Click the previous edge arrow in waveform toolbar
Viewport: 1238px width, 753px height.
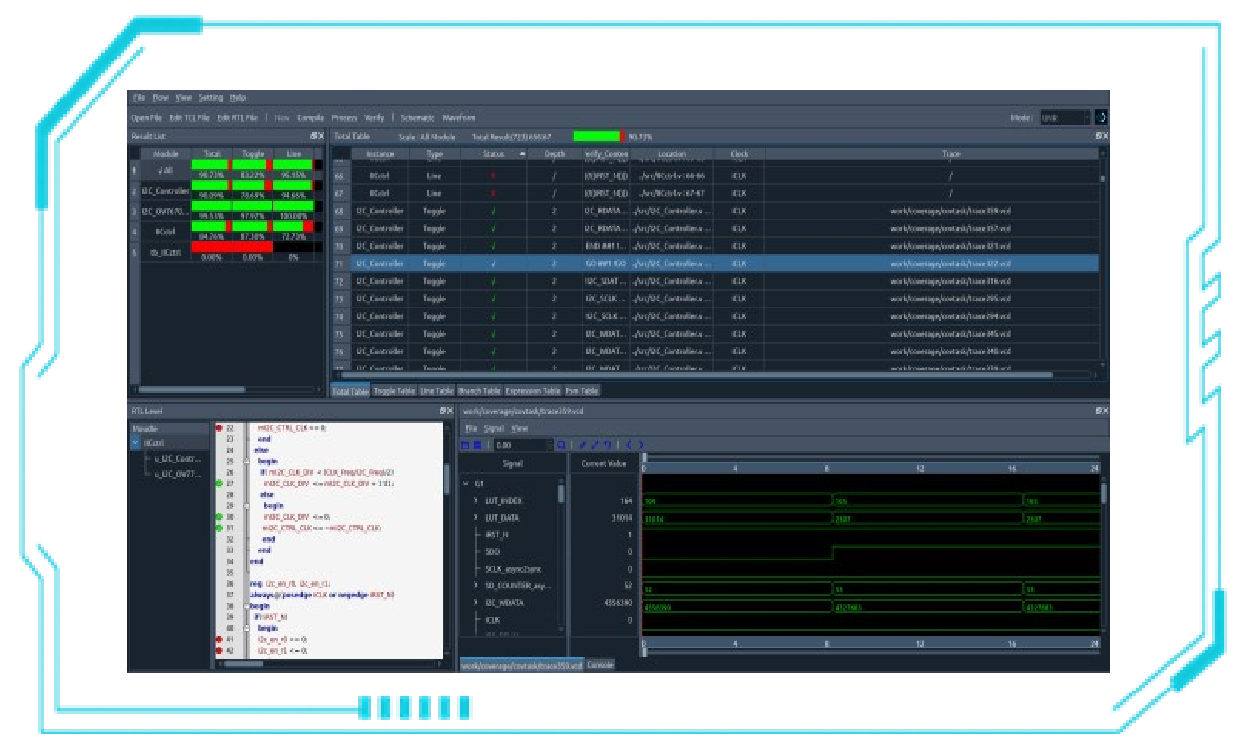tap(629, 445)
